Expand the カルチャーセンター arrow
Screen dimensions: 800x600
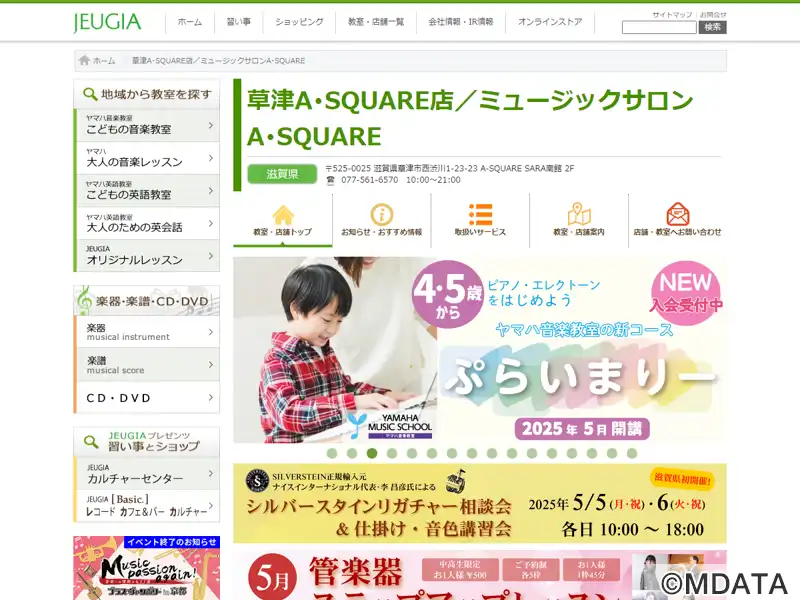pyautogui.click(x=211, y=473)
